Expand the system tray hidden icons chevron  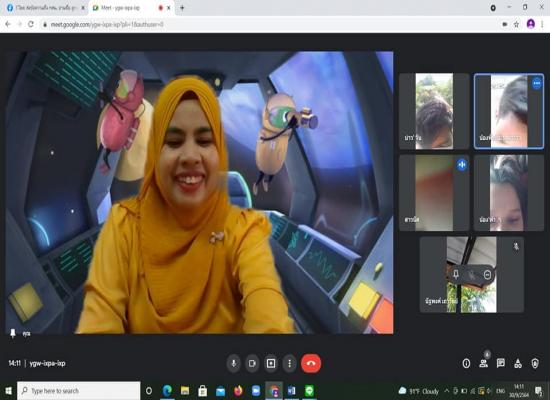click(x=447, y=391)
